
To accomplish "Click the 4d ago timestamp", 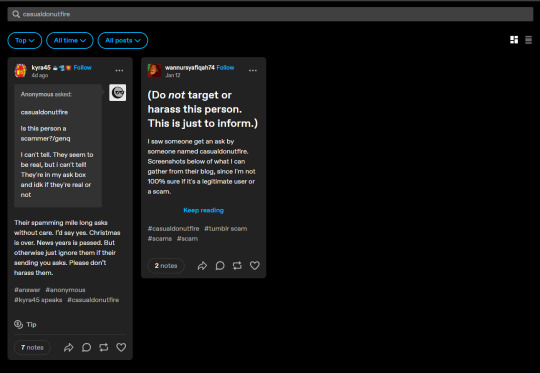I will pyautogui.click(x=40, y=75).
